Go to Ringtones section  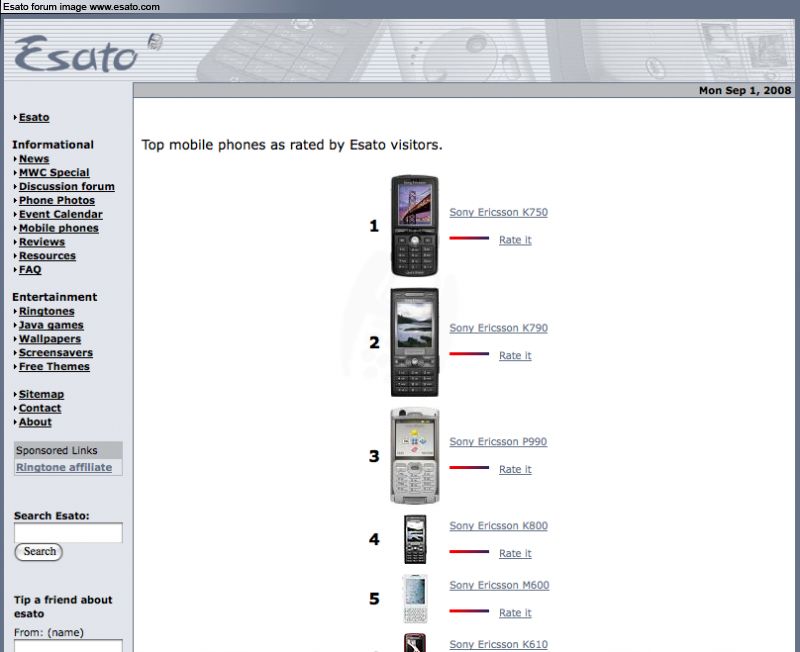(46, 311)
